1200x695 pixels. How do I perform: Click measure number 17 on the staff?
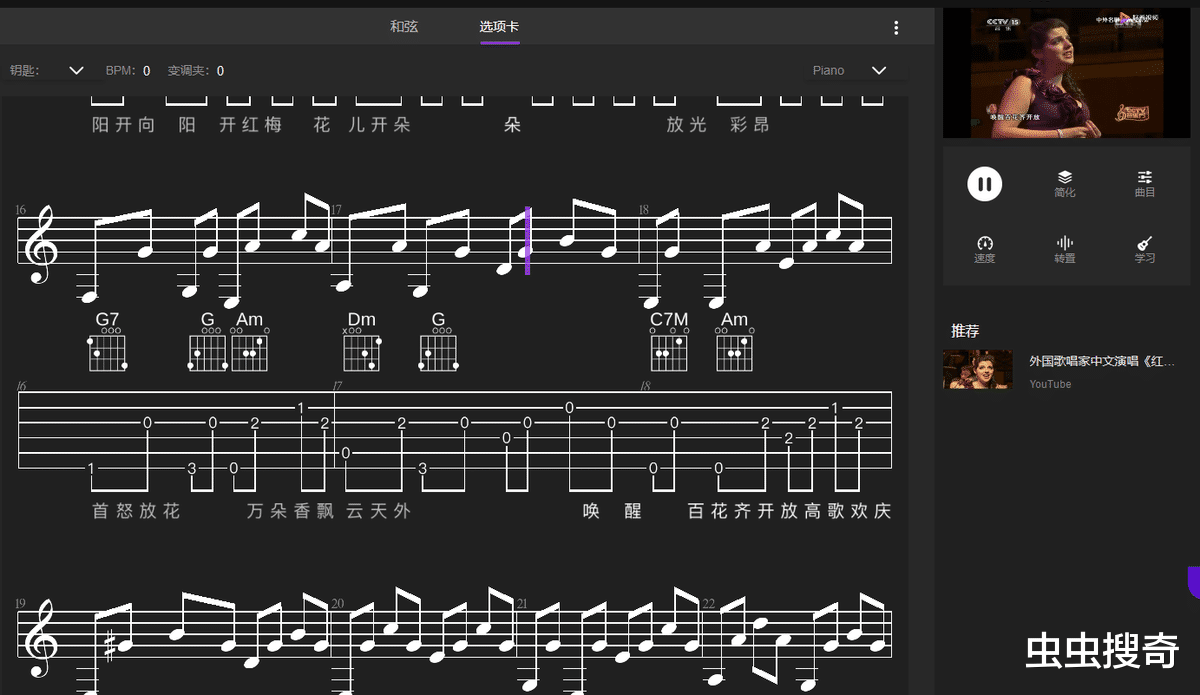click(x=337, y=210)
